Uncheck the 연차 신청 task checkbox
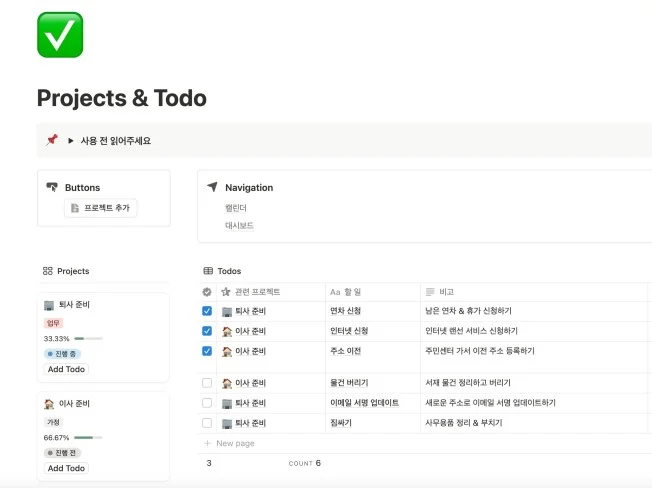This screenshot has width=652, height=488. pos(207,311)
